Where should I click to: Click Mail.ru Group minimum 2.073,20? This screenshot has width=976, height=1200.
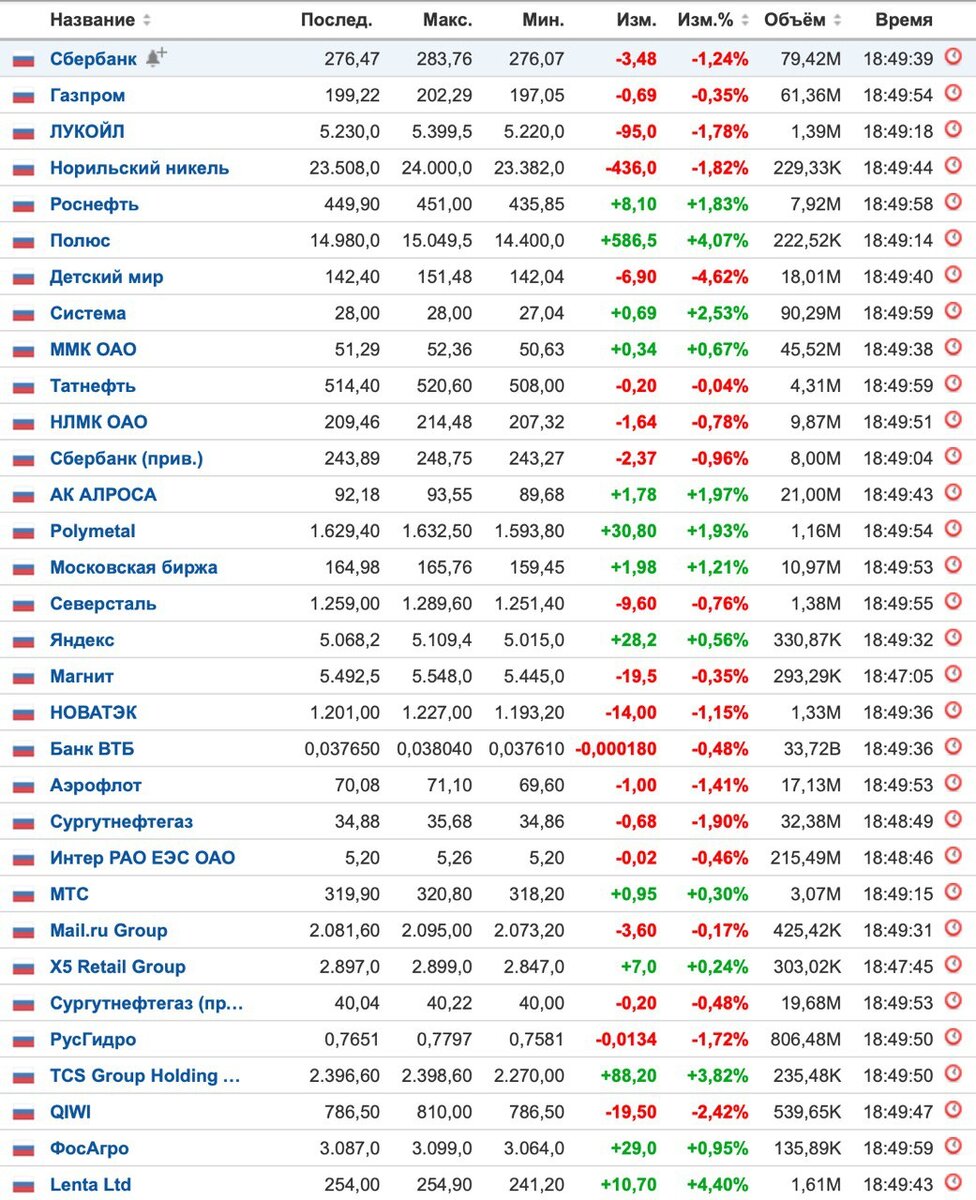click(x=529, y=931)
